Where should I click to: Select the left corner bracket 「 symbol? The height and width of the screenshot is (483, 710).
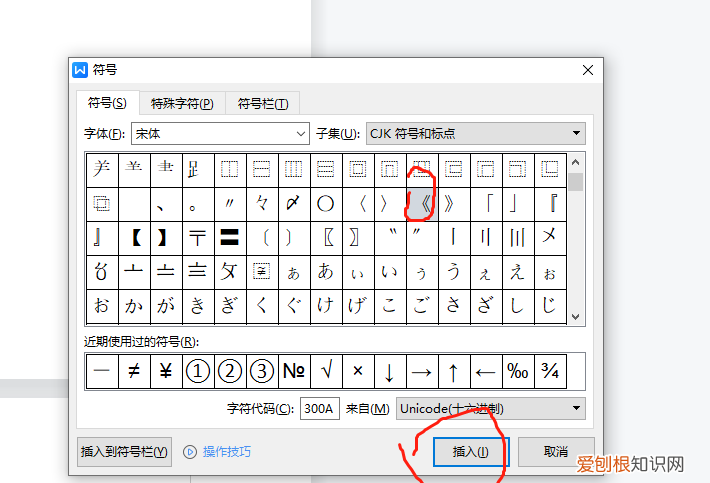pos(486,204)
